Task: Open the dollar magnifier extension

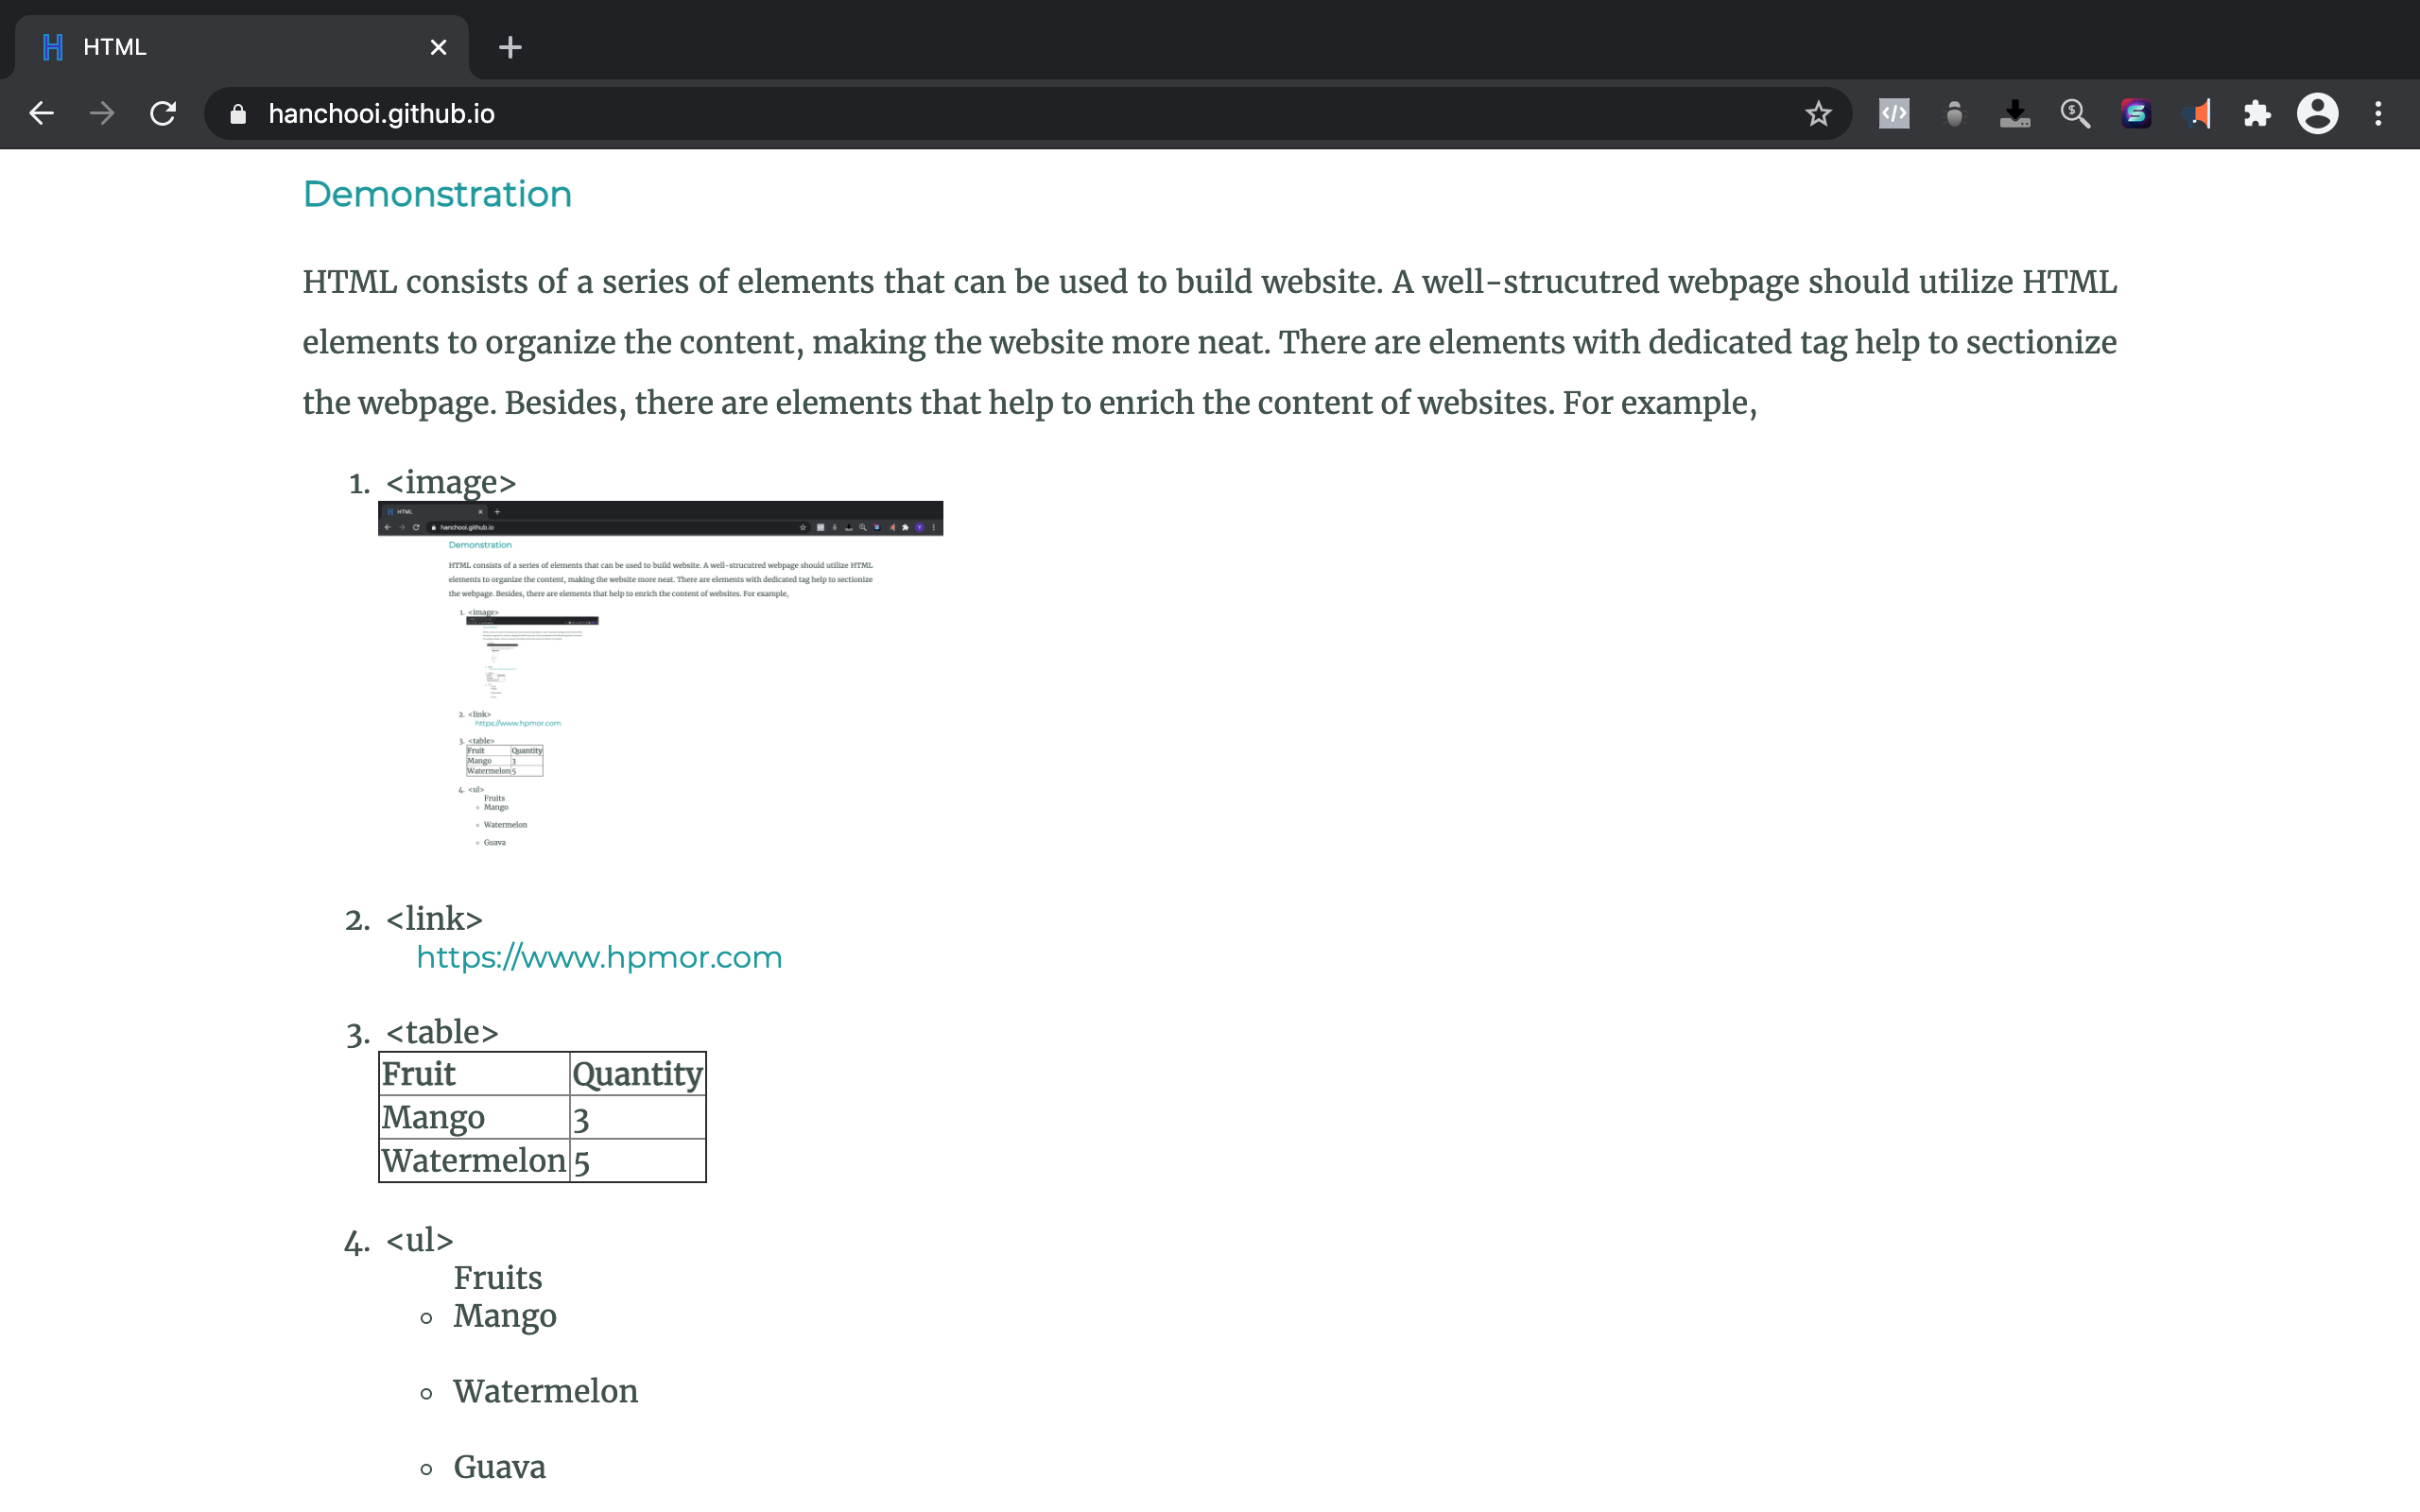Action: point(2075,114)
